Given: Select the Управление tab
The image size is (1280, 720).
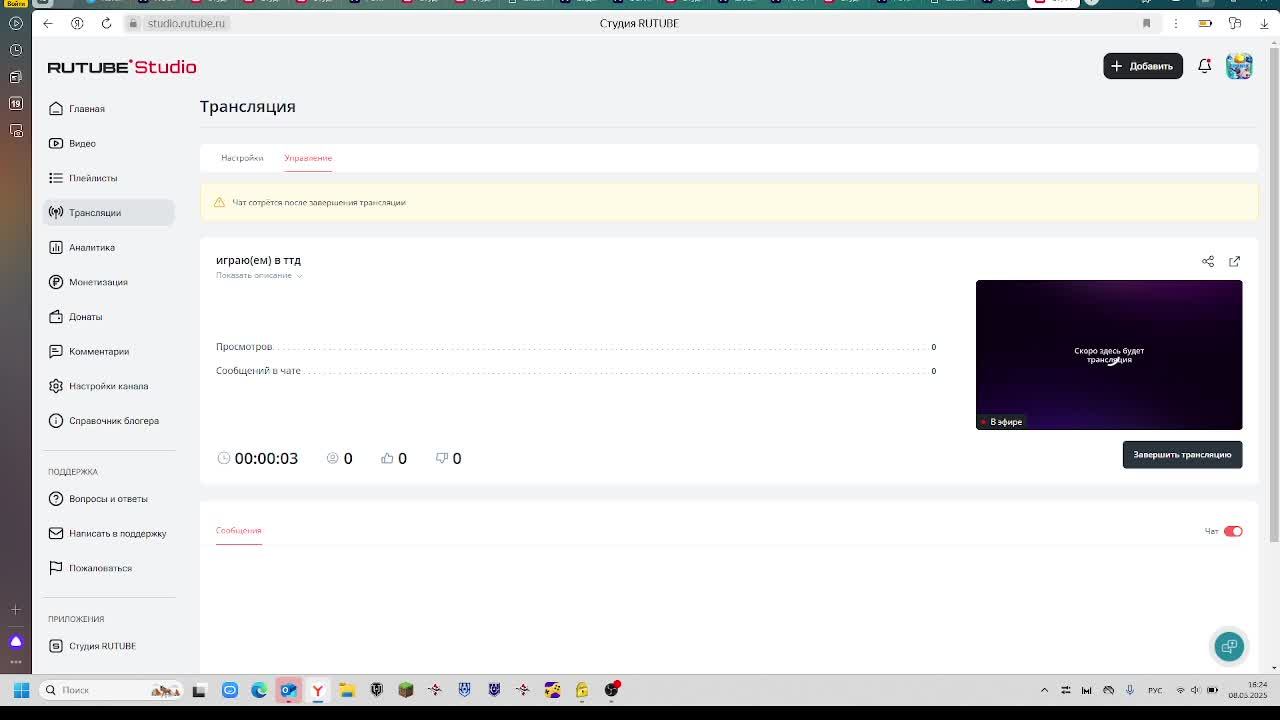Looking at the screenshot, I should [x=308, y=158].
